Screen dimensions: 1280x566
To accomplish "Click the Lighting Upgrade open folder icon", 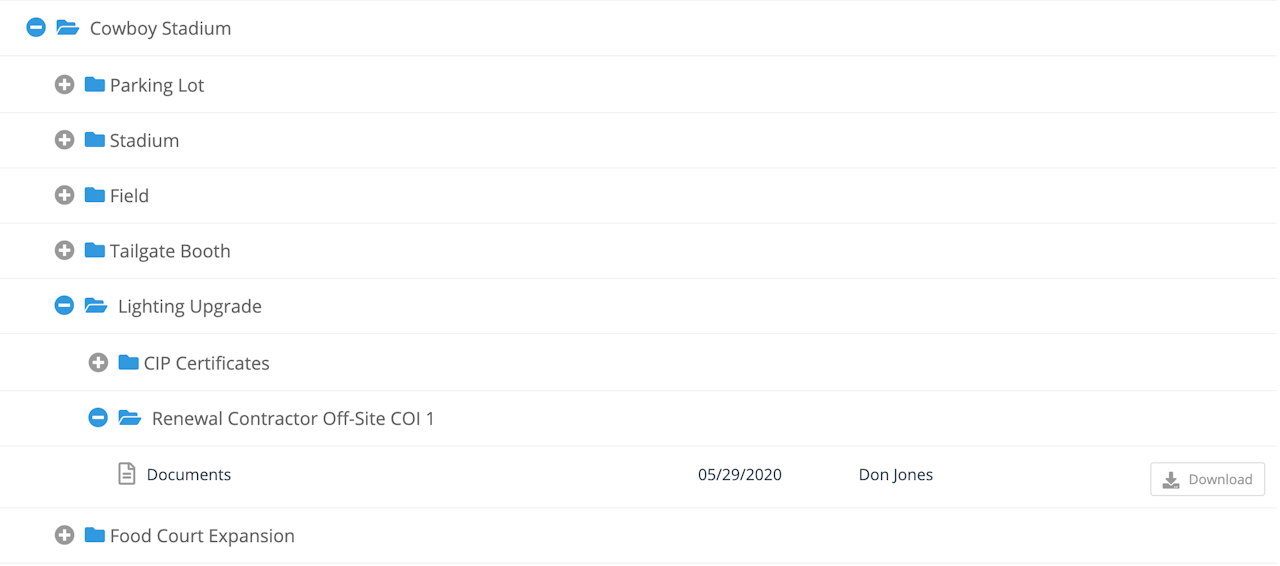I will pos(96,306).
